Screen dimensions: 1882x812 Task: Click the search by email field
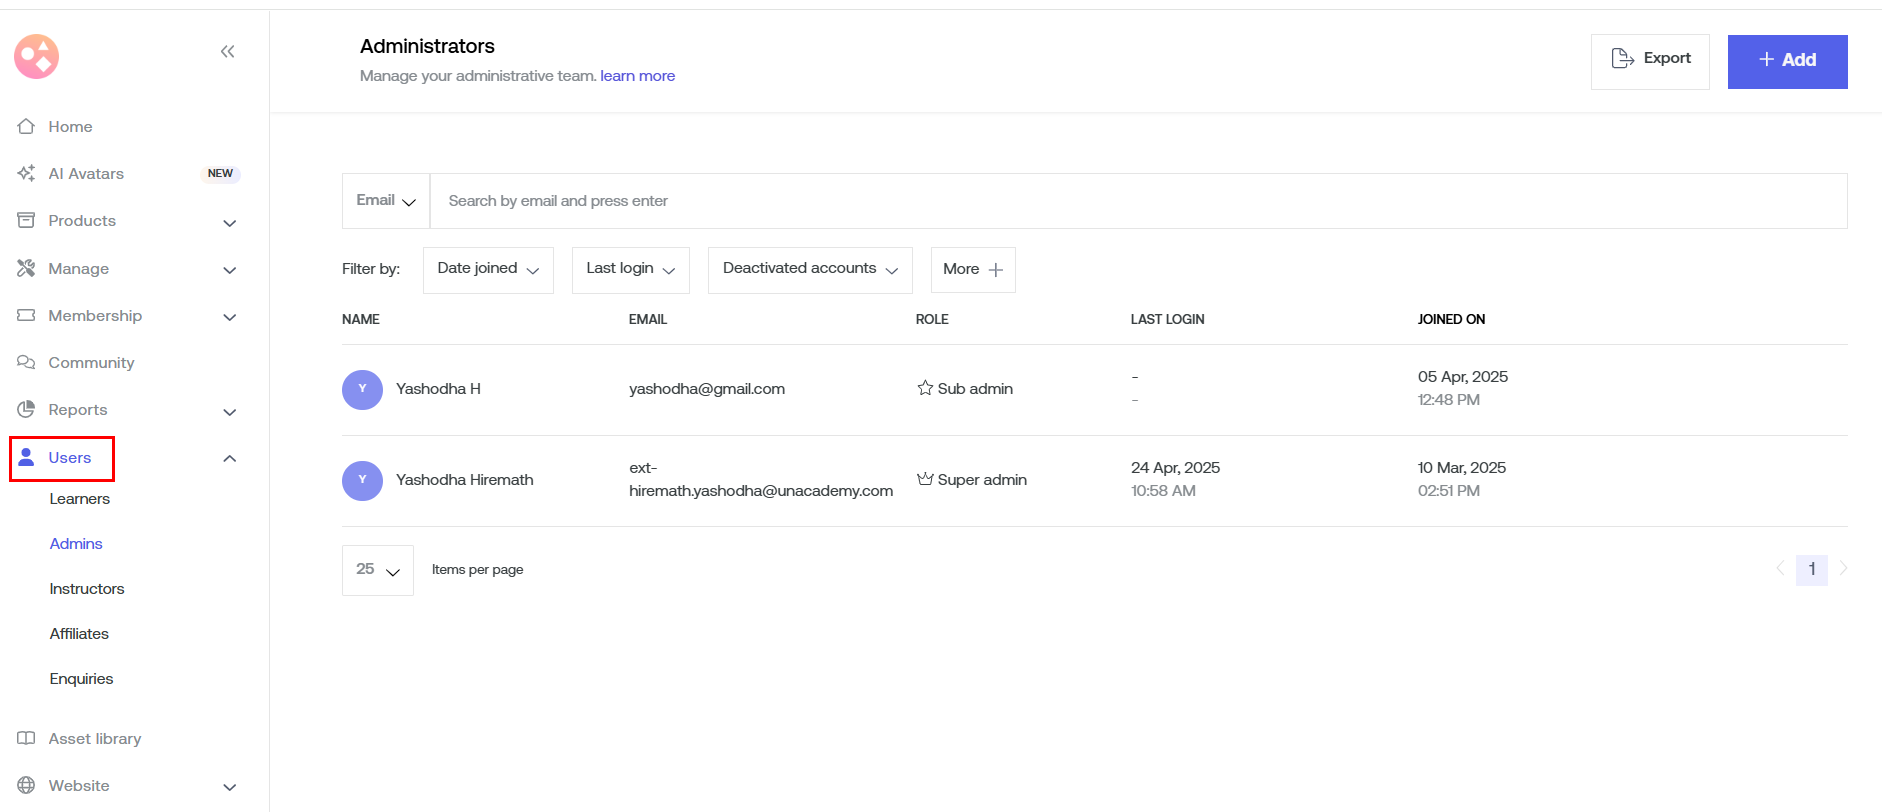(1137, 201)
